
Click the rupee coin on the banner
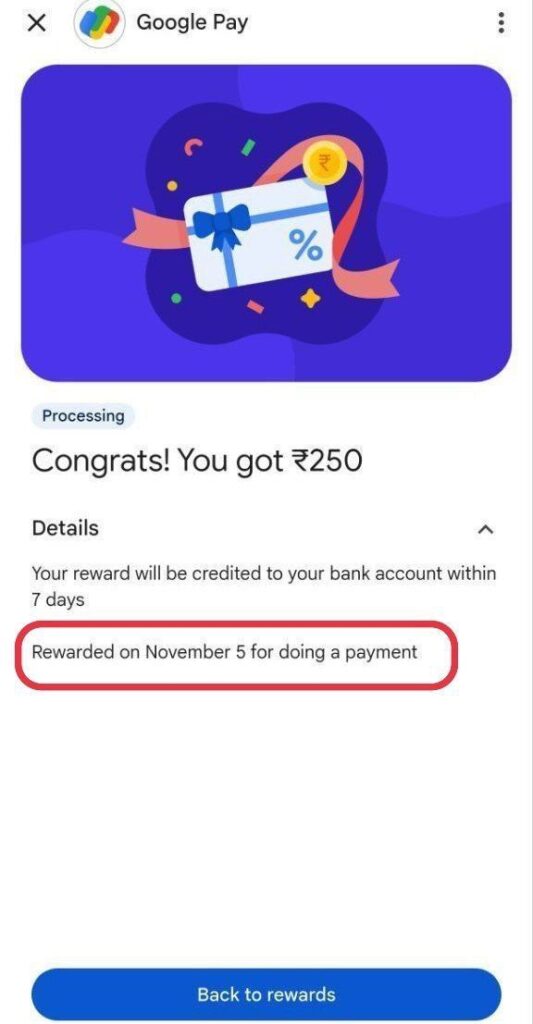pyautogui.click(x=325, y=163)
